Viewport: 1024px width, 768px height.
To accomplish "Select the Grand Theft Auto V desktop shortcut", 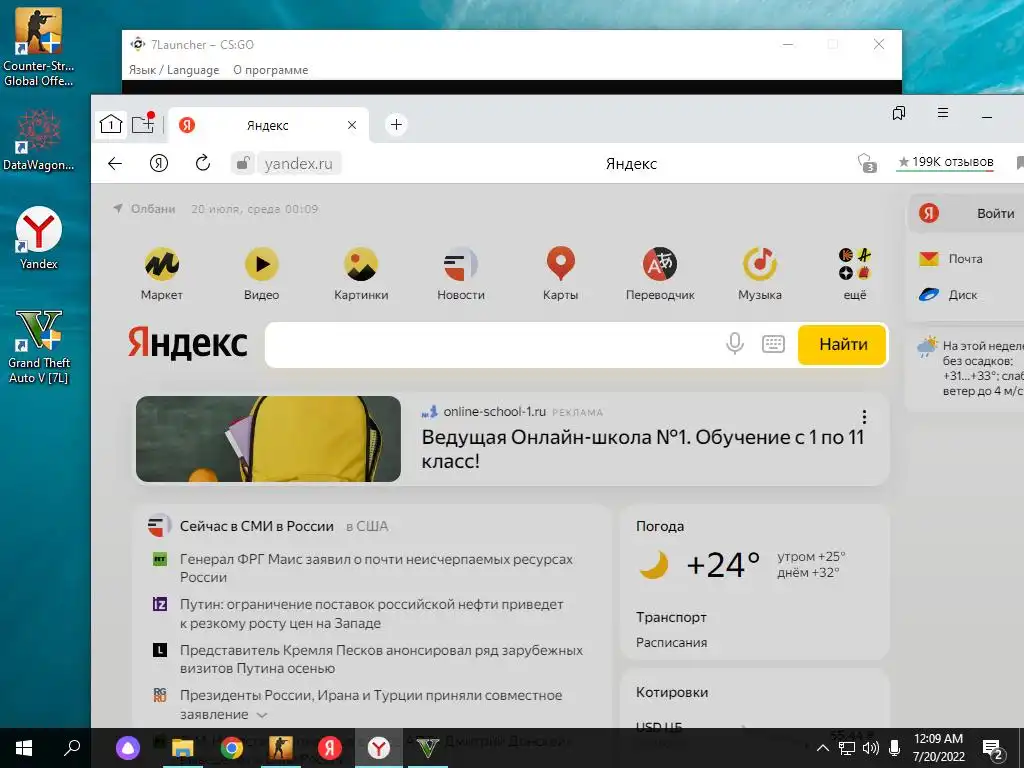I will pyautogui.click(x=39, y=347).
